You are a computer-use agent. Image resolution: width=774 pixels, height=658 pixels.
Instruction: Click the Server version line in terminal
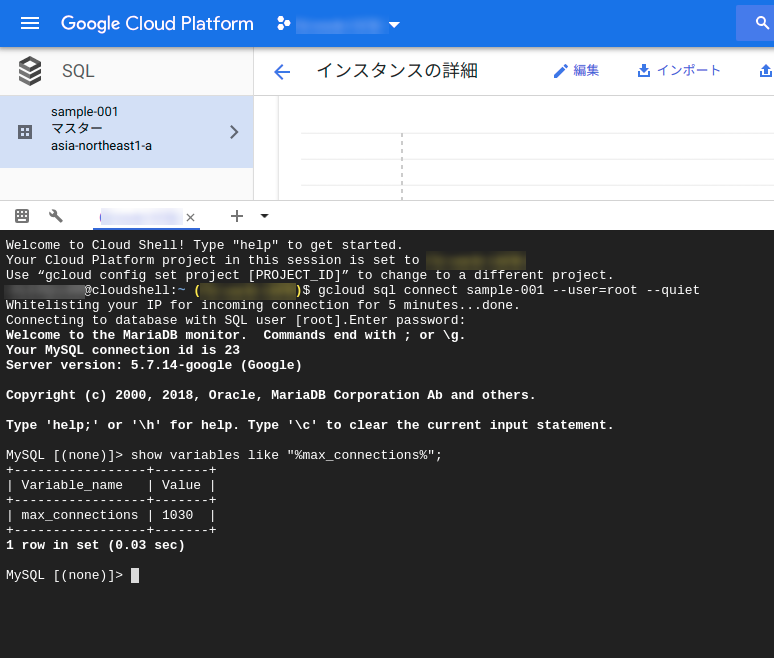pos(154,365)
